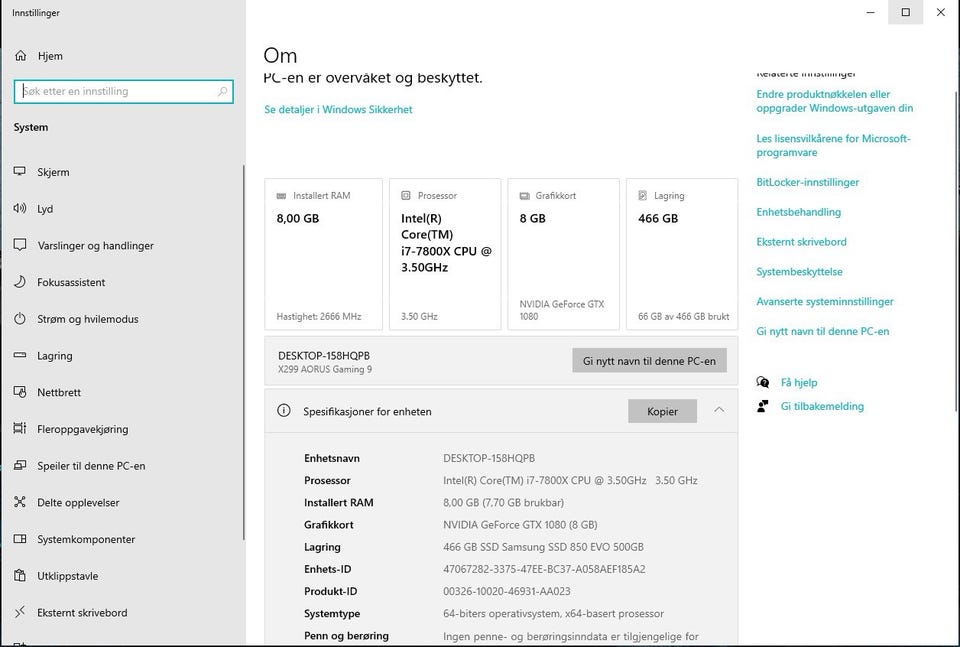Click Gi nytt navn til denne PC-en button
This screenshot has width=960, height=647.
tap(649, 361)
